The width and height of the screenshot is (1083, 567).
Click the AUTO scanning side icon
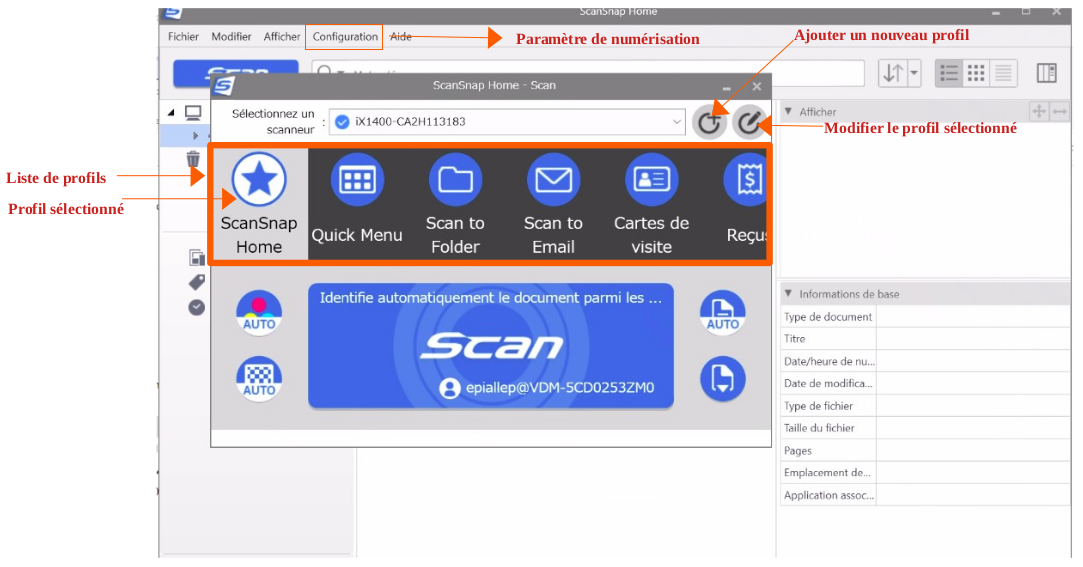click(x=722, y=313)
